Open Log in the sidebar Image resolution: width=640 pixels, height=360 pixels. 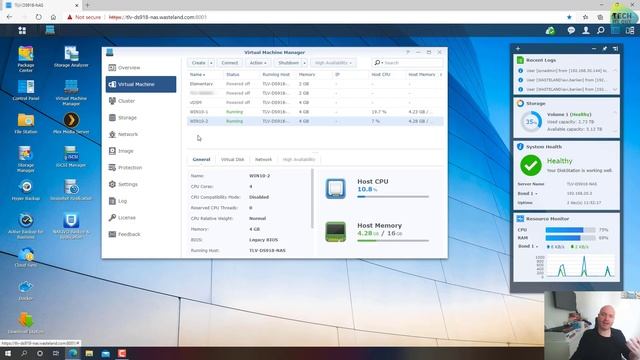(141, 201)
